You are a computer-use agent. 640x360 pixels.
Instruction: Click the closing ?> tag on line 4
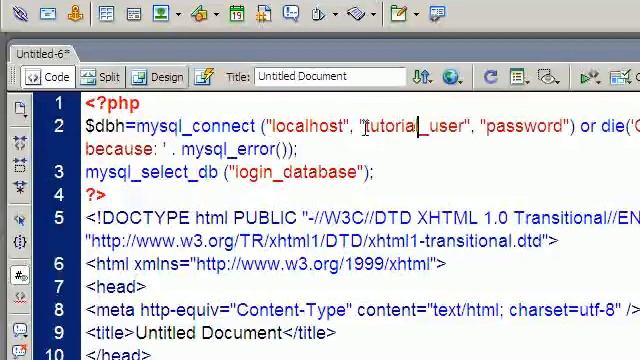coord(96,195)
